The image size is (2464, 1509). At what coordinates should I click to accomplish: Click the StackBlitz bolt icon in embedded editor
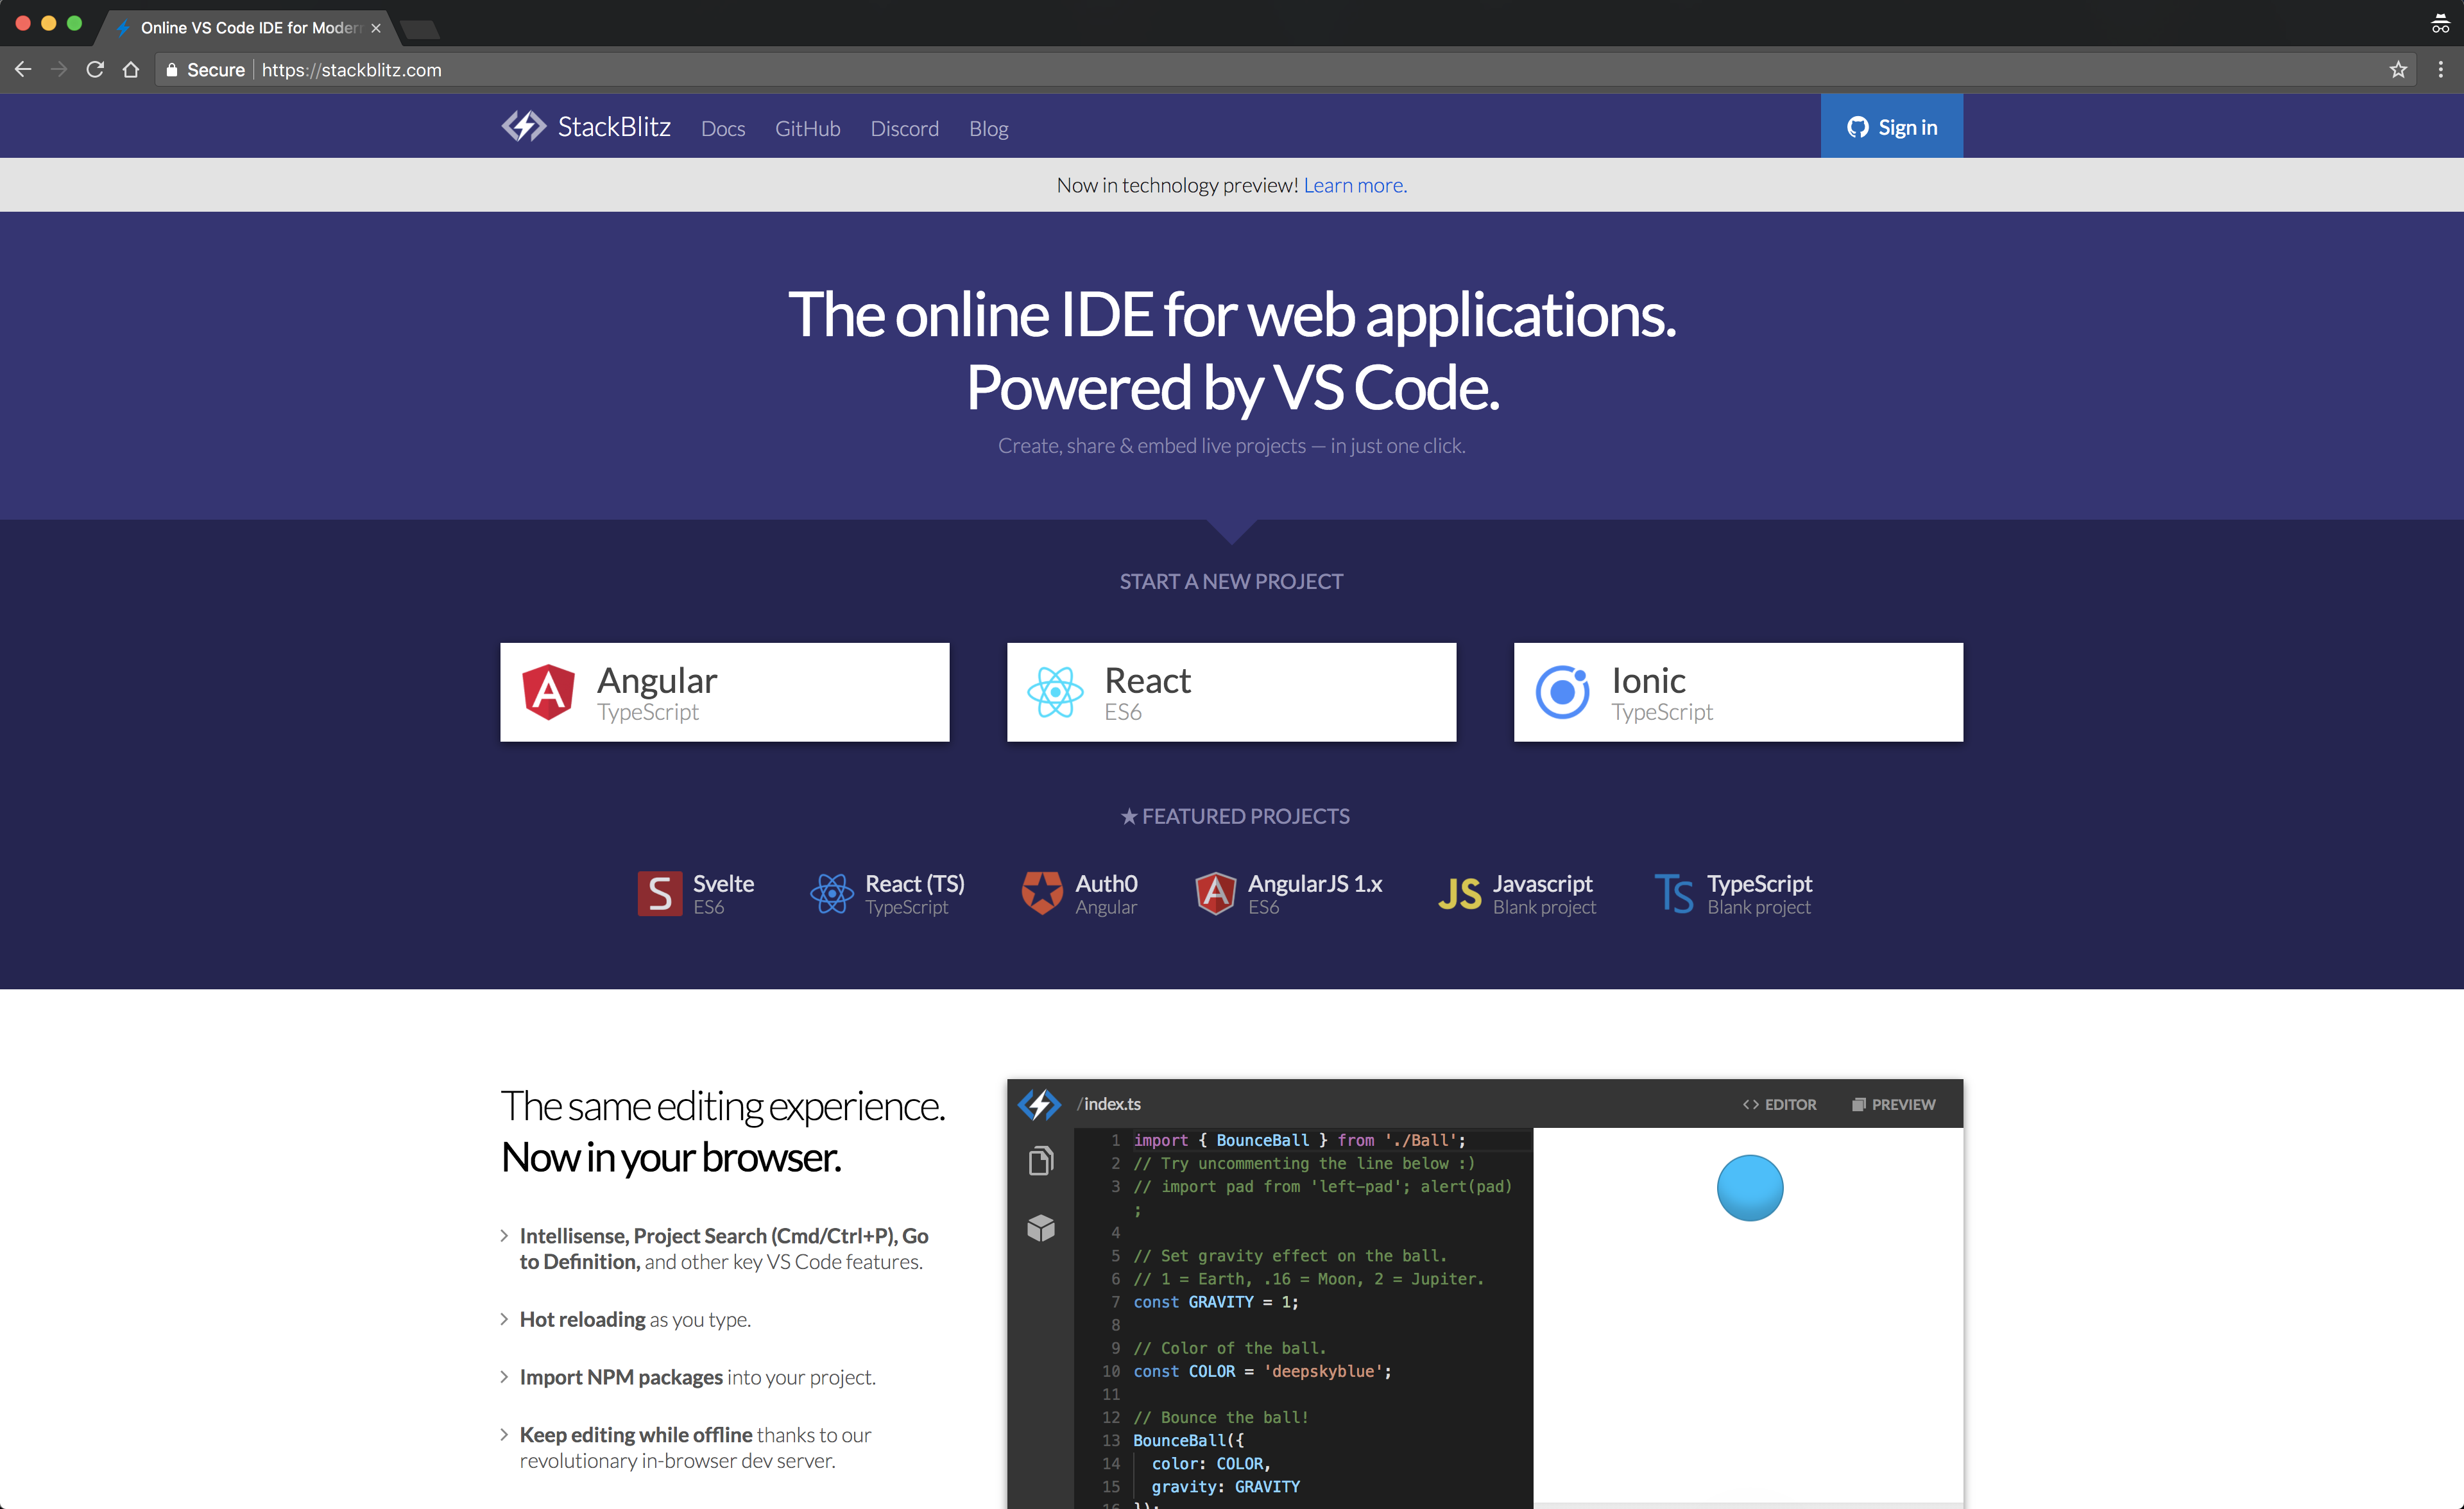1039,1104
